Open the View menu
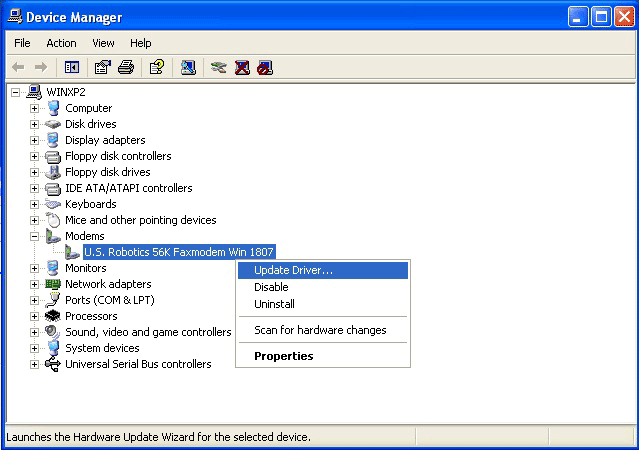The width and height of the screenshot is (639, 450). 103,43
